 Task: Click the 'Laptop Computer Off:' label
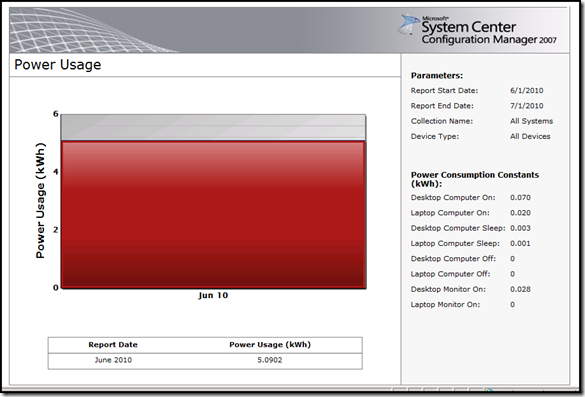pyautogui.click(x=450, y=274)
